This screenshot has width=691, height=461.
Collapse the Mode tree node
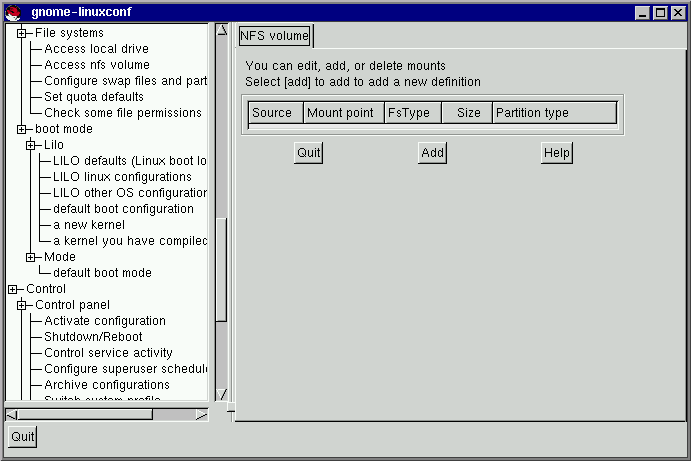point(30,257)
